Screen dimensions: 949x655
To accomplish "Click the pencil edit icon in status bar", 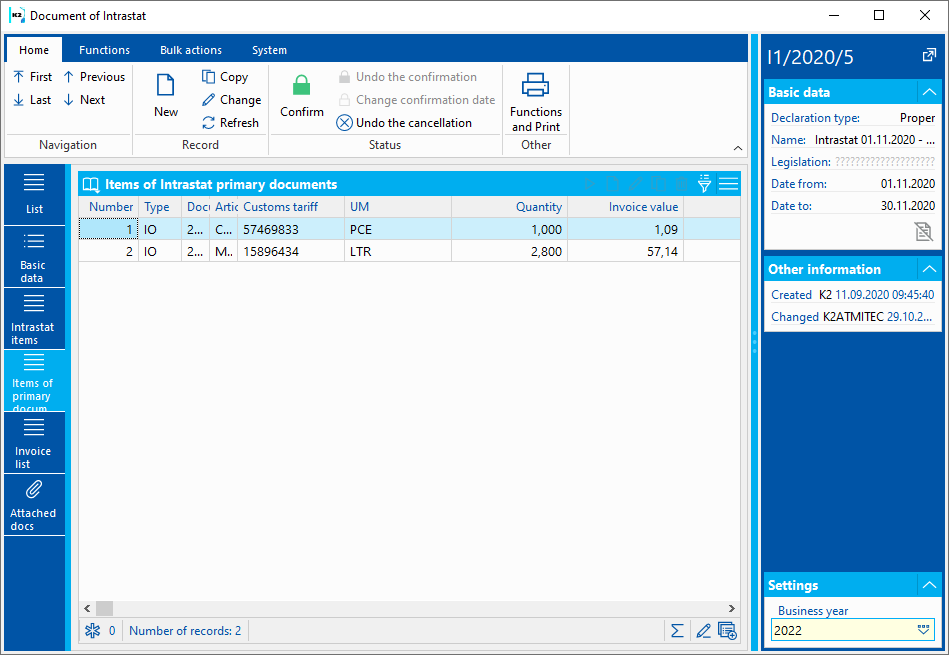I will (x=703, y=631).
